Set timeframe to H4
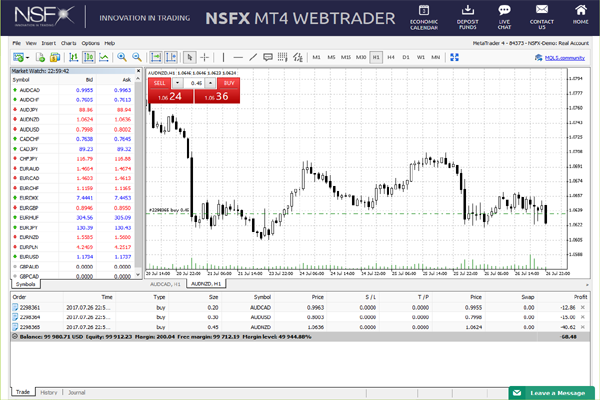Image resolution: width=600 pixels, height=400 pixels. click(391, 57)
